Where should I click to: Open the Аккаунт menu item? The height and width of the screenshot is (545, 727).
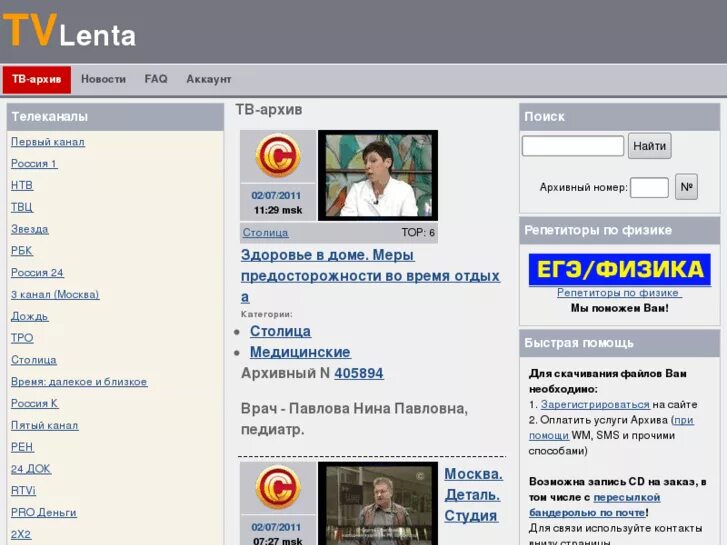[x=209, y=79]
